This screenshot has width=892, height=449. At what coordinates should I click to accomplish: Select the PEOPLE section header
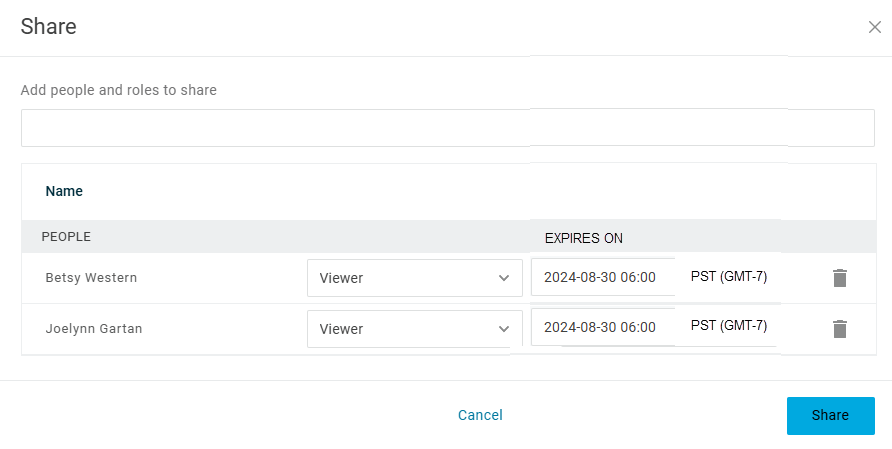pyautogui.click(x=66, y=237)
